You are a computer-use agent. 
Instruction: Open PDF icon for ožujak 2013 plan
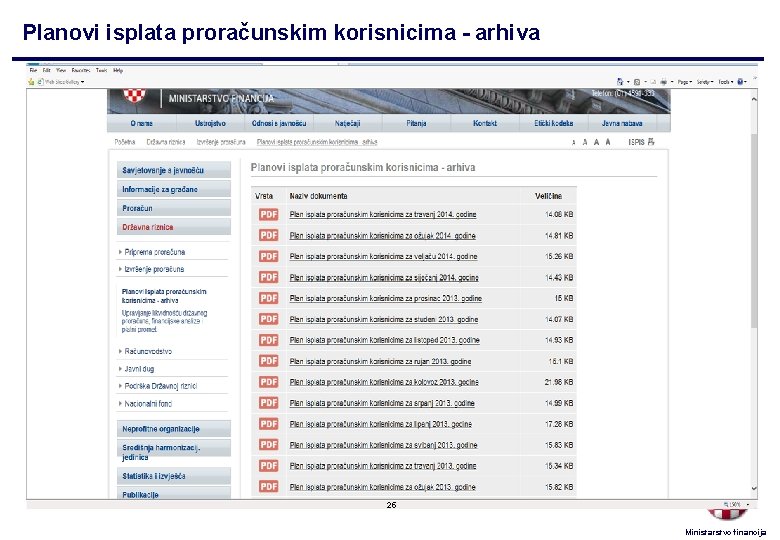coord(268,486)
